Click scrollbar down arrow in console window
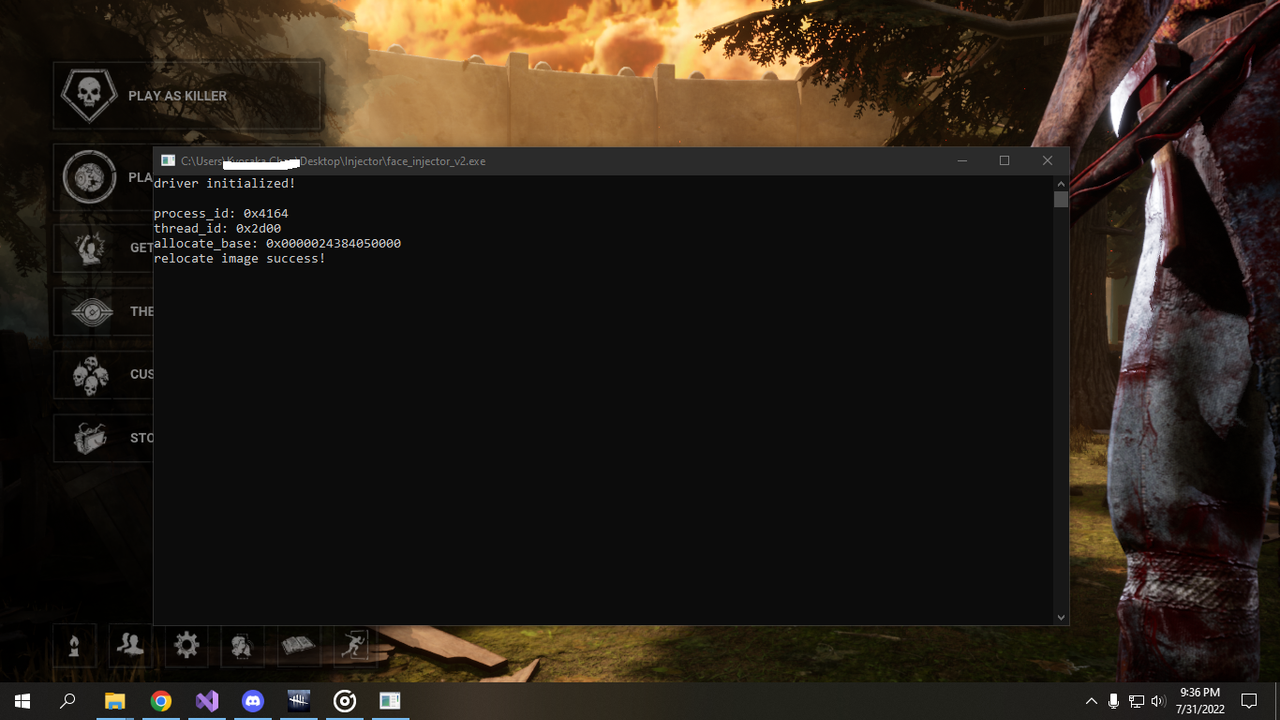This screenshot has width=1280, height=720. point(1061,618)
